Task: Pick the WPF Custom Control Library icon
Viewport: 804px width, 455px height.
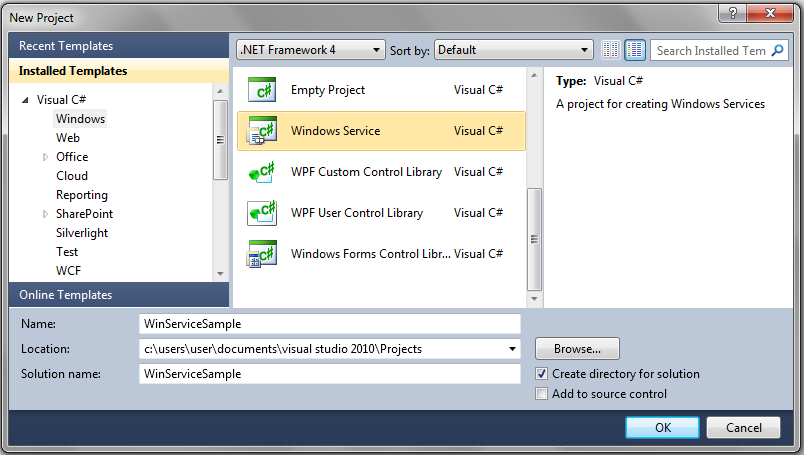Action: (262, 172)
